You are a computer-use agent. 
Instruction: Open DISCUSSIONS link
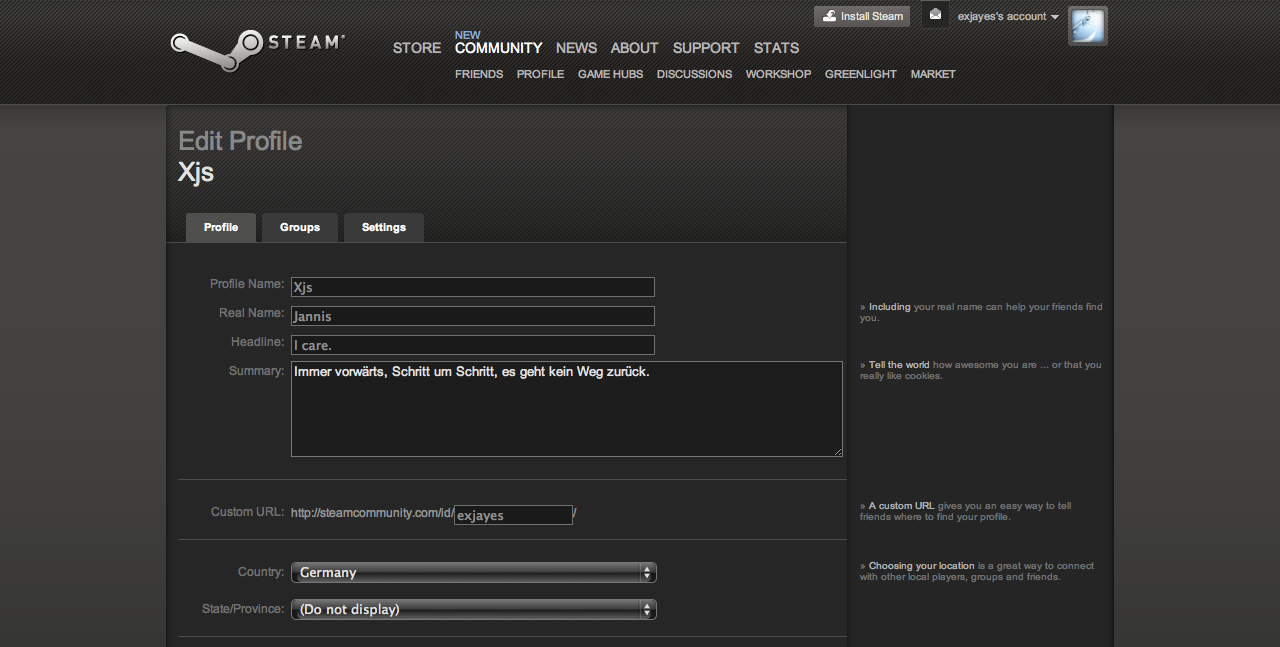pyautogui.click(x=694, y=74)
